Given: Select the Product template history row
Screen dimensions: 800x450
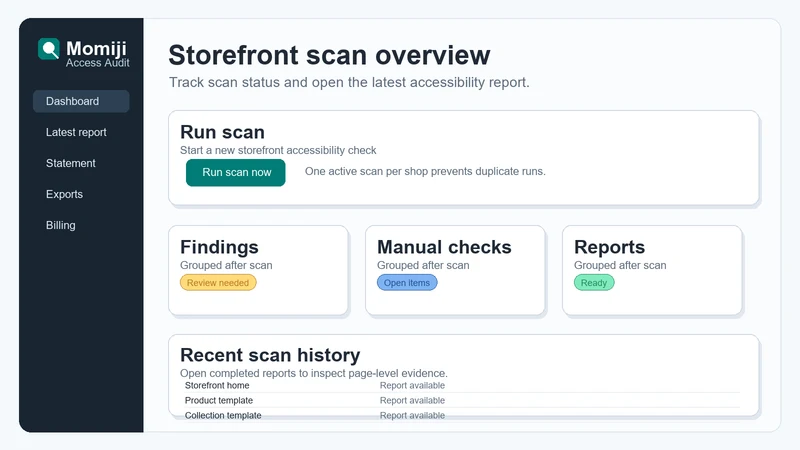Looking at the screenshot, I should (462, 401).
